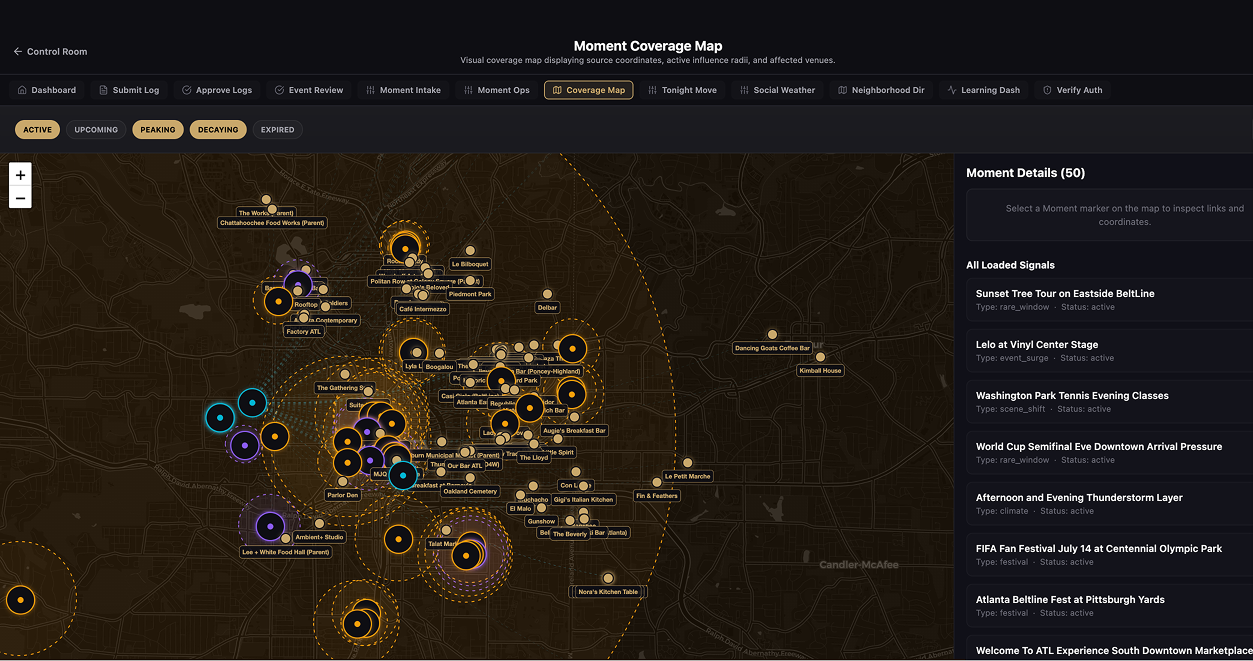Zoom out of the coverage map
The image size is (1253, 661).
tap(20, 198)
